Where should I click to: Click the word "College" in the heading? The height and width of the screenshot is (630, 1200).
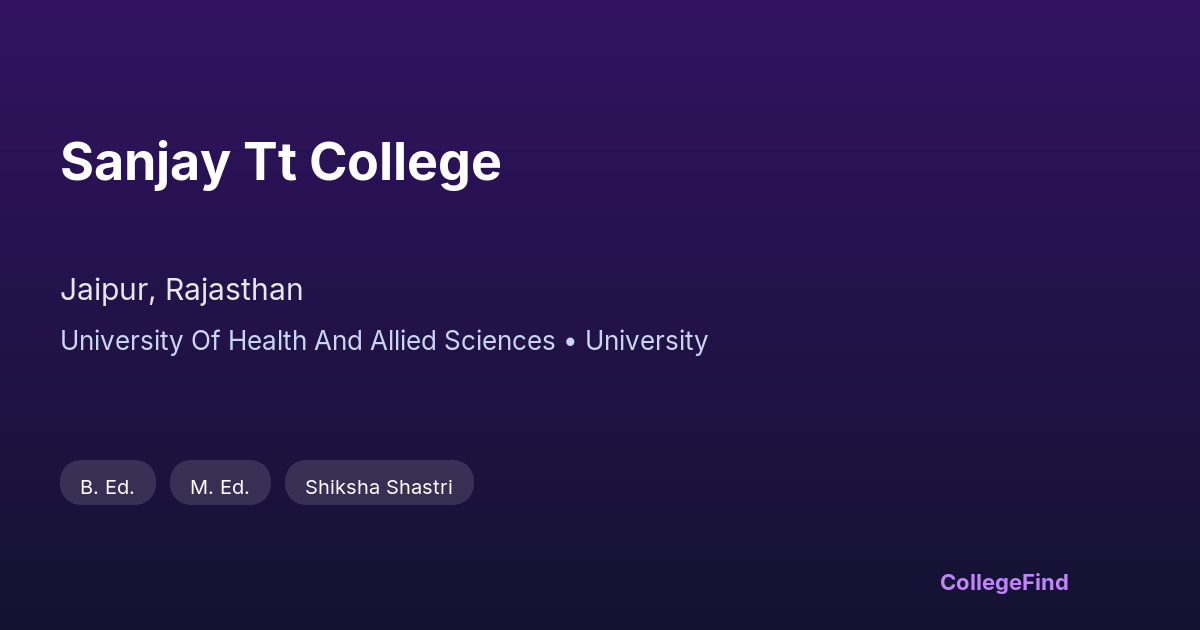pos(404,162)
